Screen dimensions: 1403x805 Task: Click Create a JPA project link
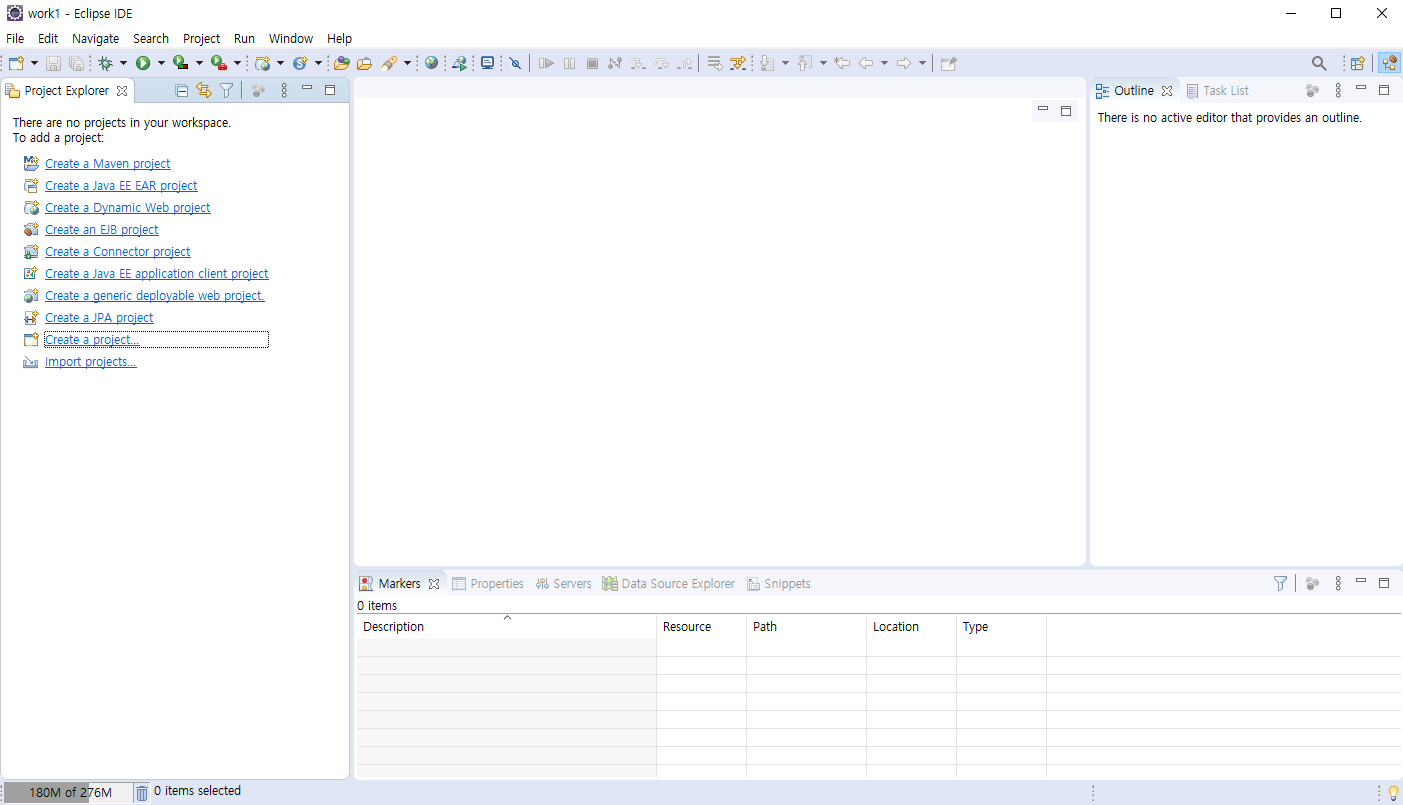coord(99,317)
